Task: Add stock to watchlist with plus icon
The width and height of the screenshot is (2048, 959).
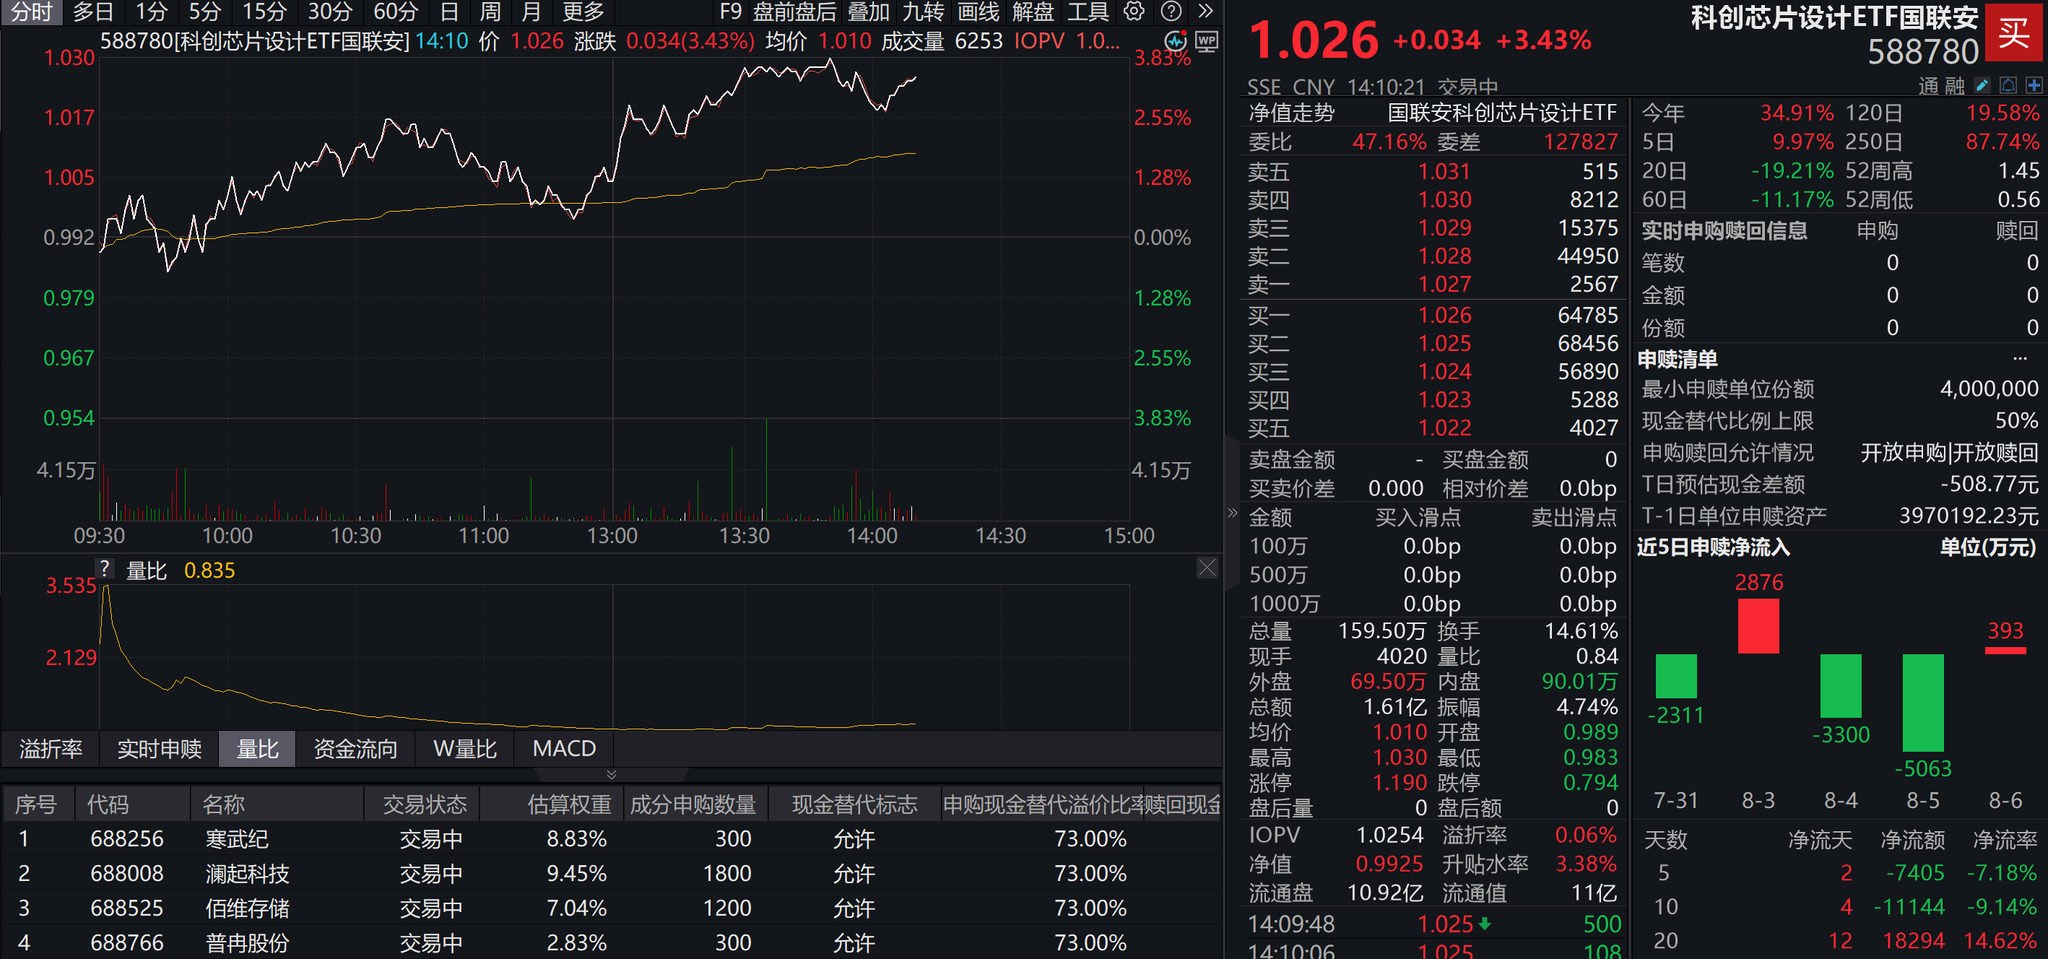Action: (2034, 86)
